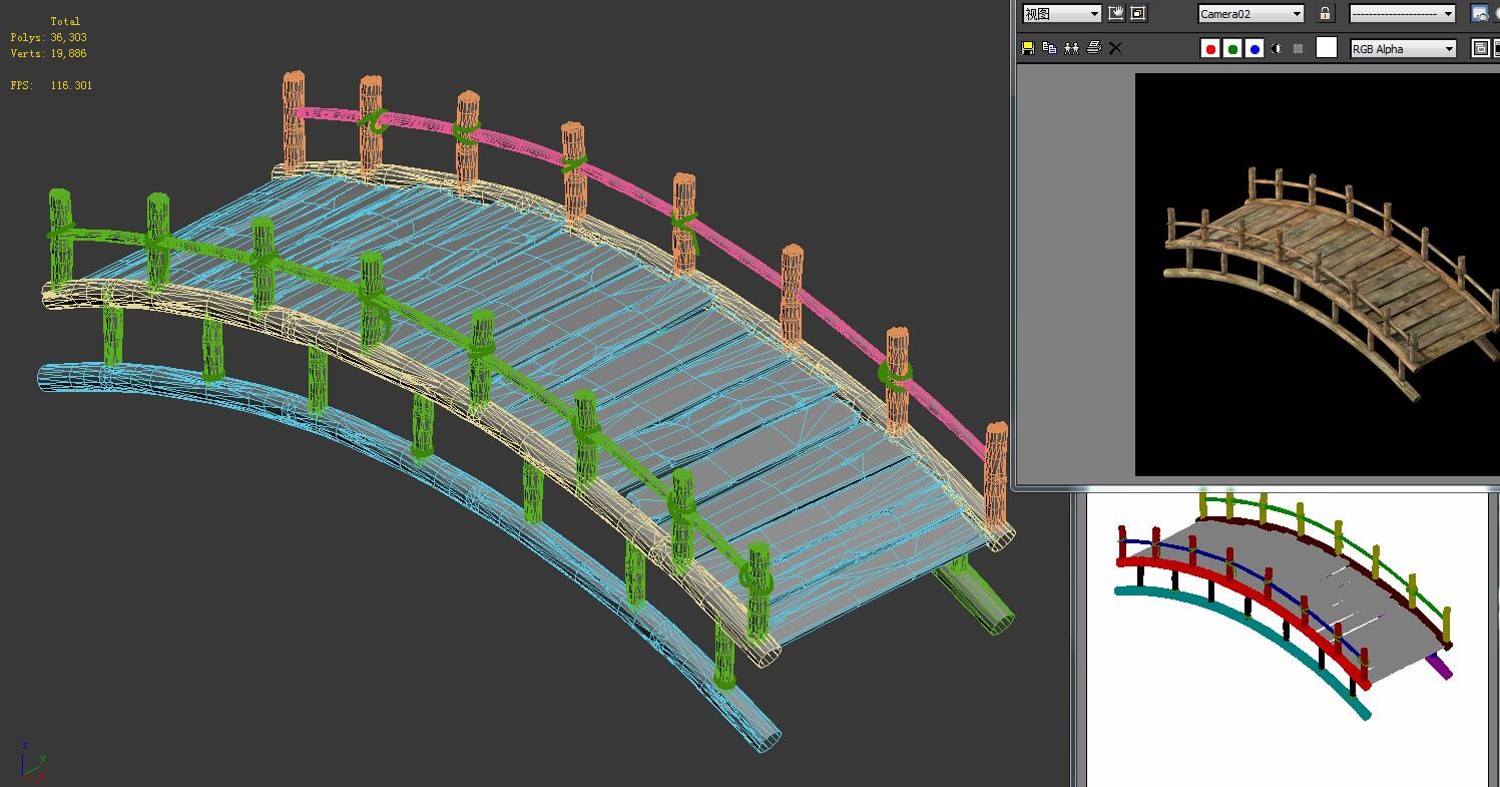Click the rendered bridge preview image

coord(1317,274)
